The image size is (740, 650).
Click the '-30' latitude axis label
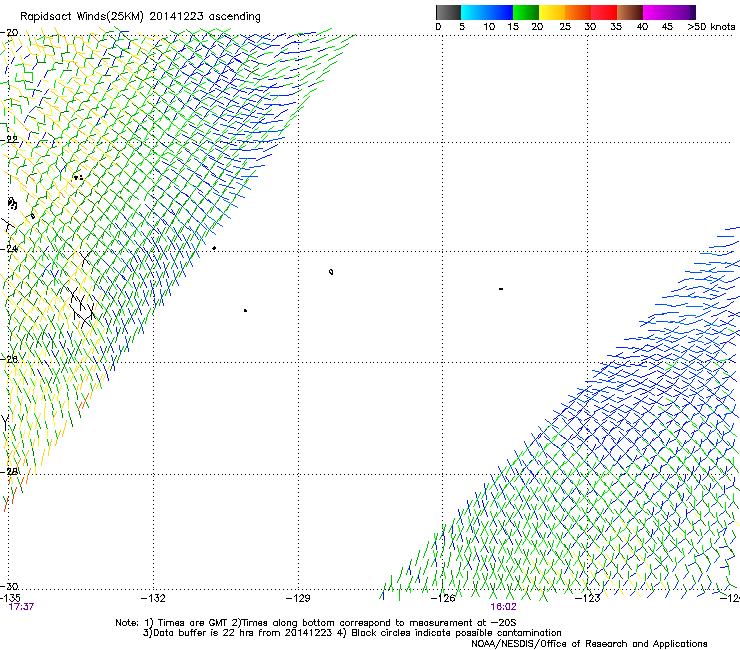[x=9, y=586]
